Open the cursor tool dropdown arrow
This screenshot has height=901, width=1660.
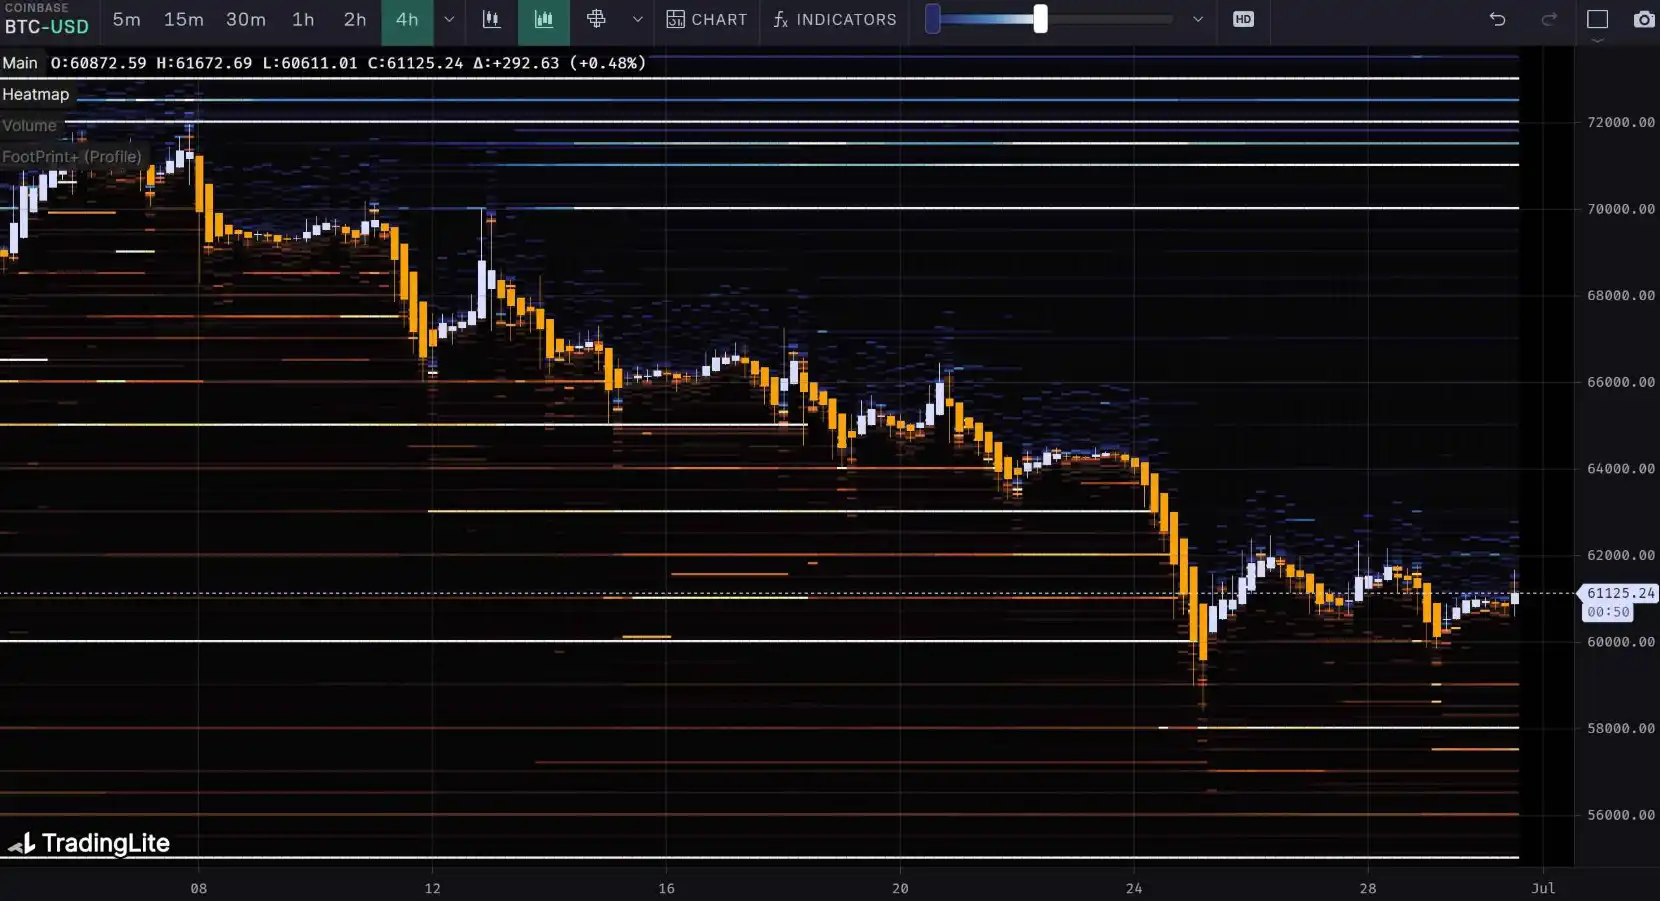[x=637, y=20]
